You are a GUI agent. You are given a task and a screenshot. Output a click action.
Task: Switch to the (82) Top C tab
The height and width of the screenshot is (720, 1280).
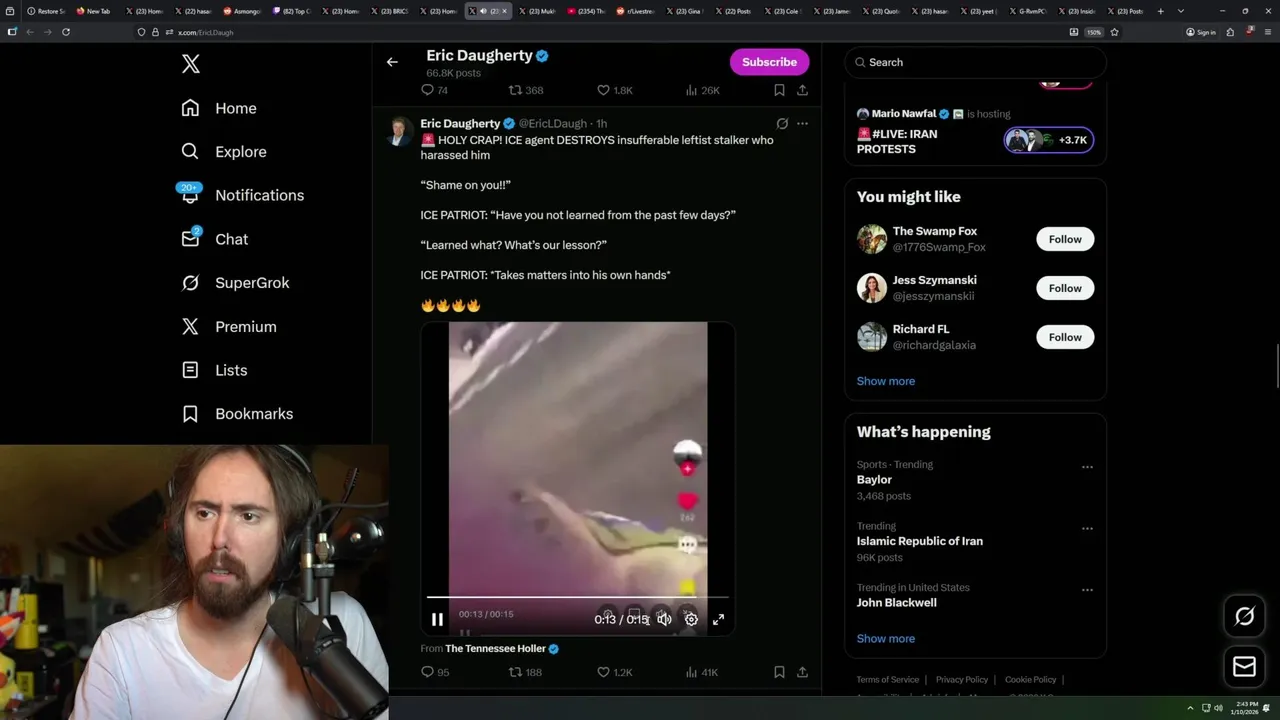click(x=289, y=11)
